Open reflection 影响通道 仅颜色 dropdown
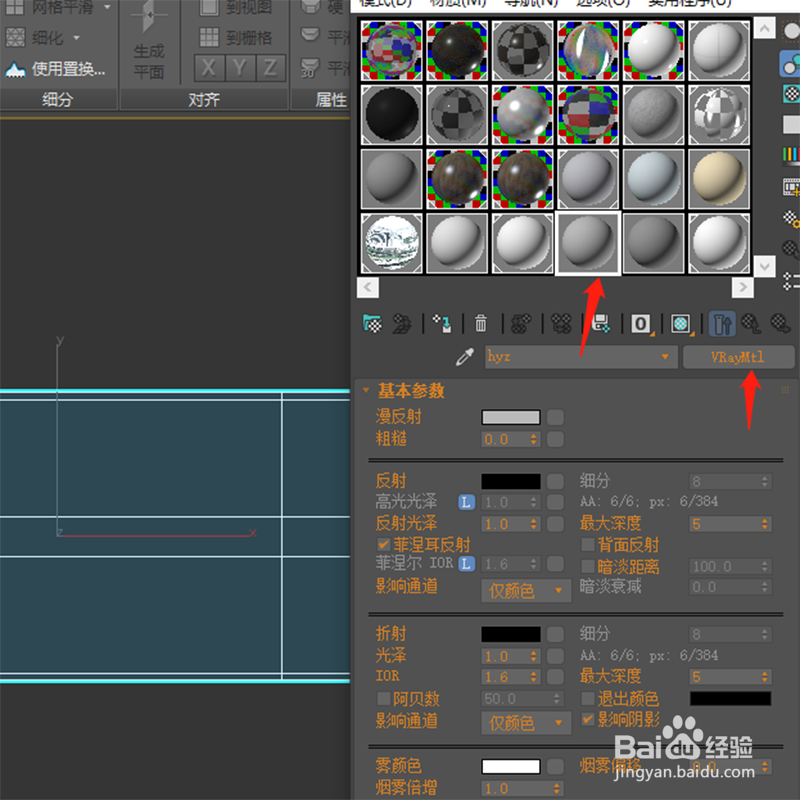This screenshot has height=800, width=800. (x=526, y=591)
